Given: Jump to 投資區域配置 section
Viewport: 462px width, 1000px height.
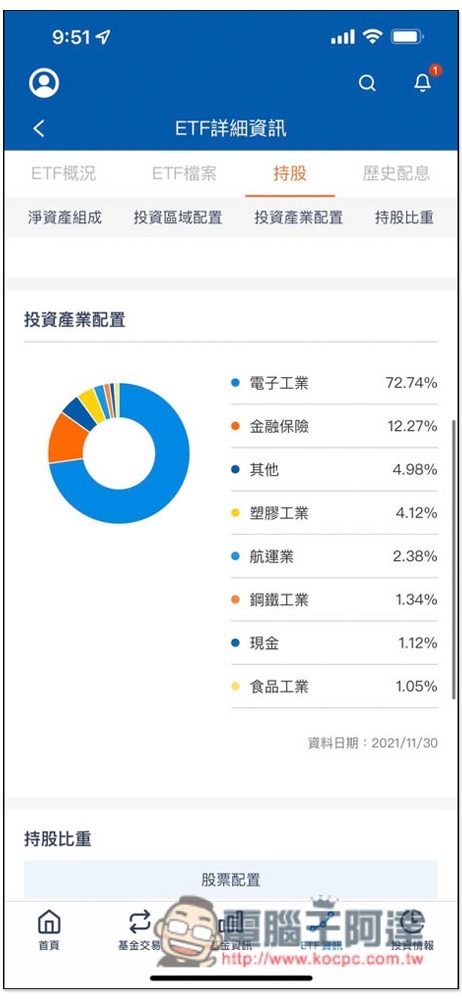Looking at the screenshot, I should [177, 217].
